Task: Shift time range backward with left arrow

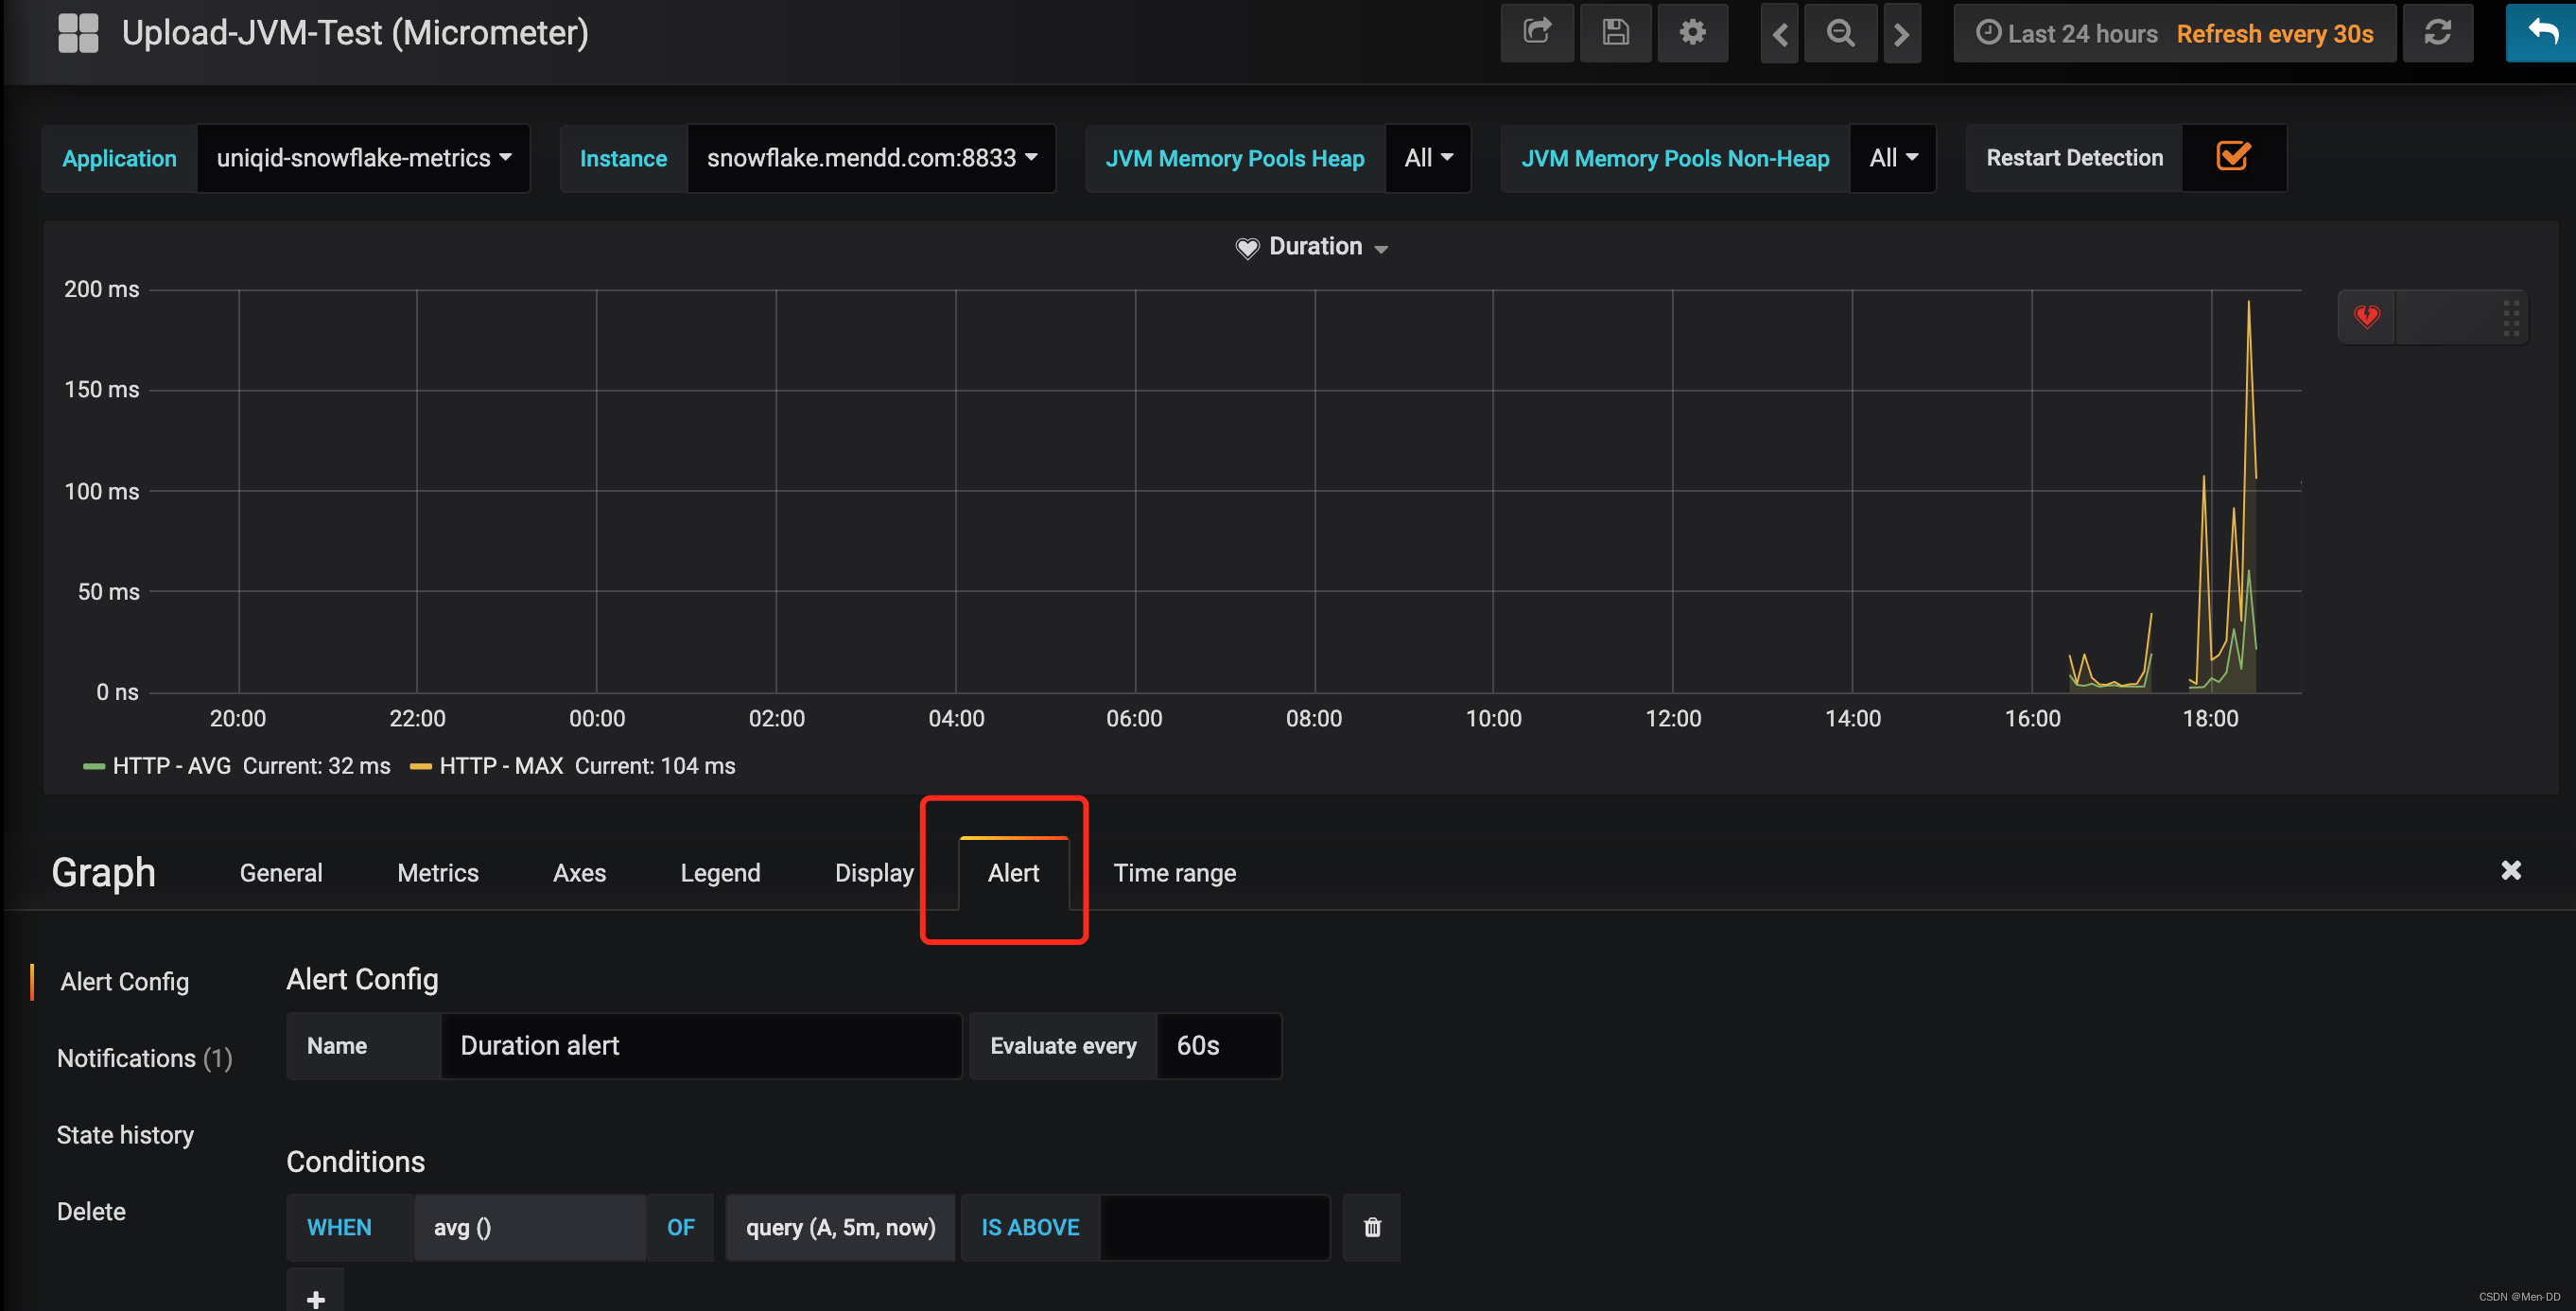Action: (x=1779, y=34)
